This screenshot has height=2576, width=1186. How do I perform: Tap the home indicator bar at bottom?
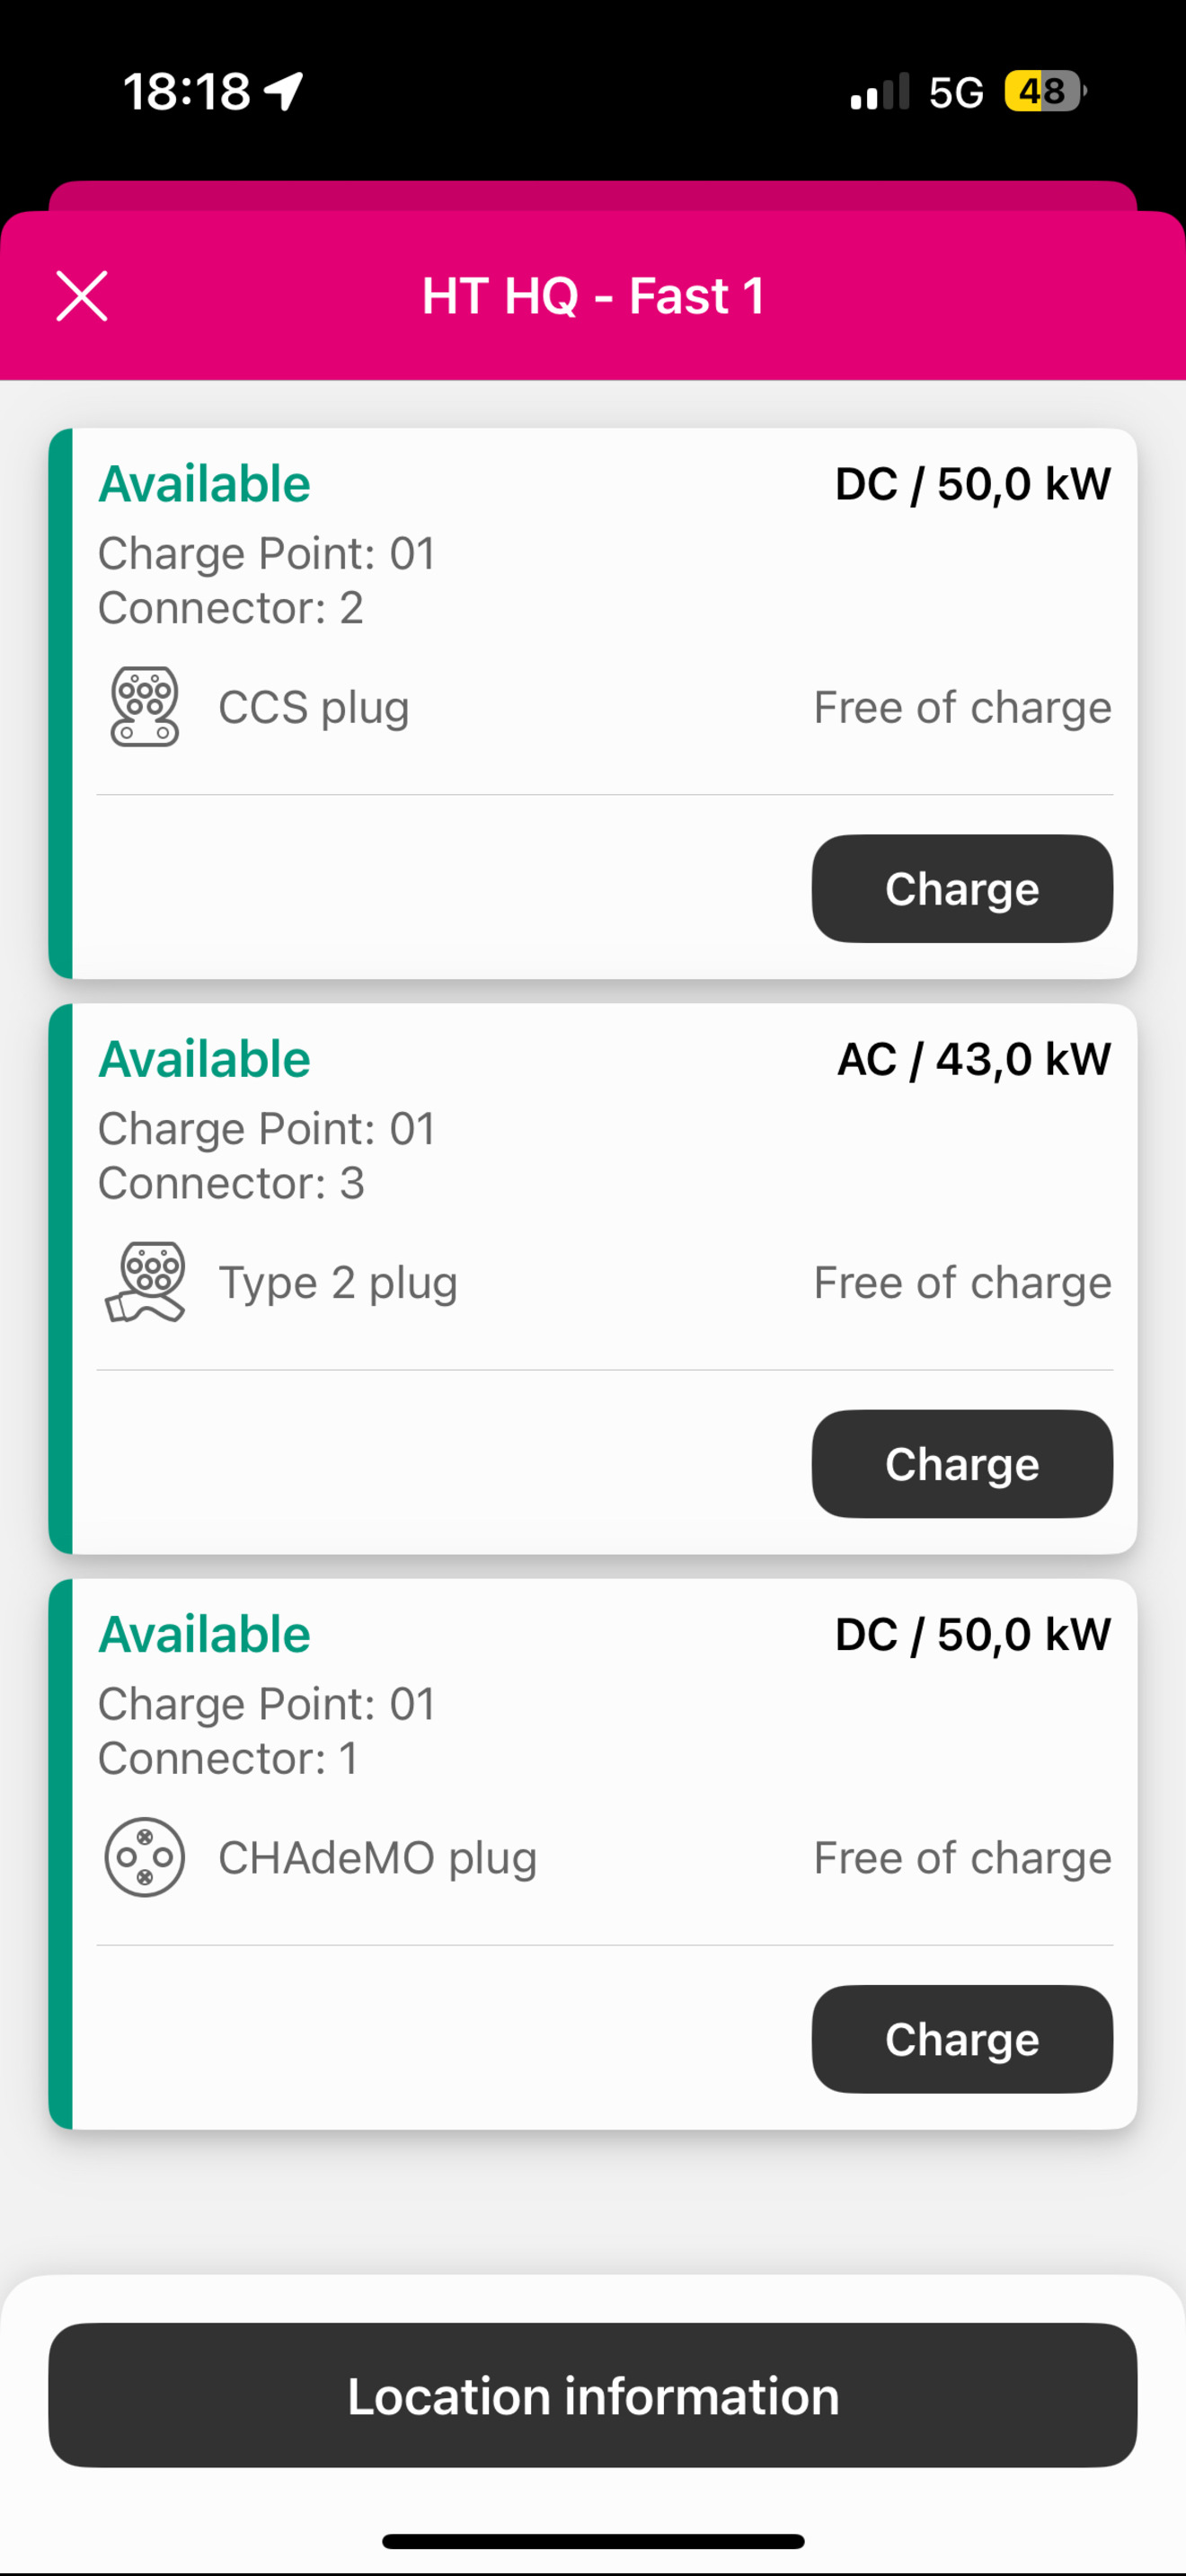pos(593,2541)
